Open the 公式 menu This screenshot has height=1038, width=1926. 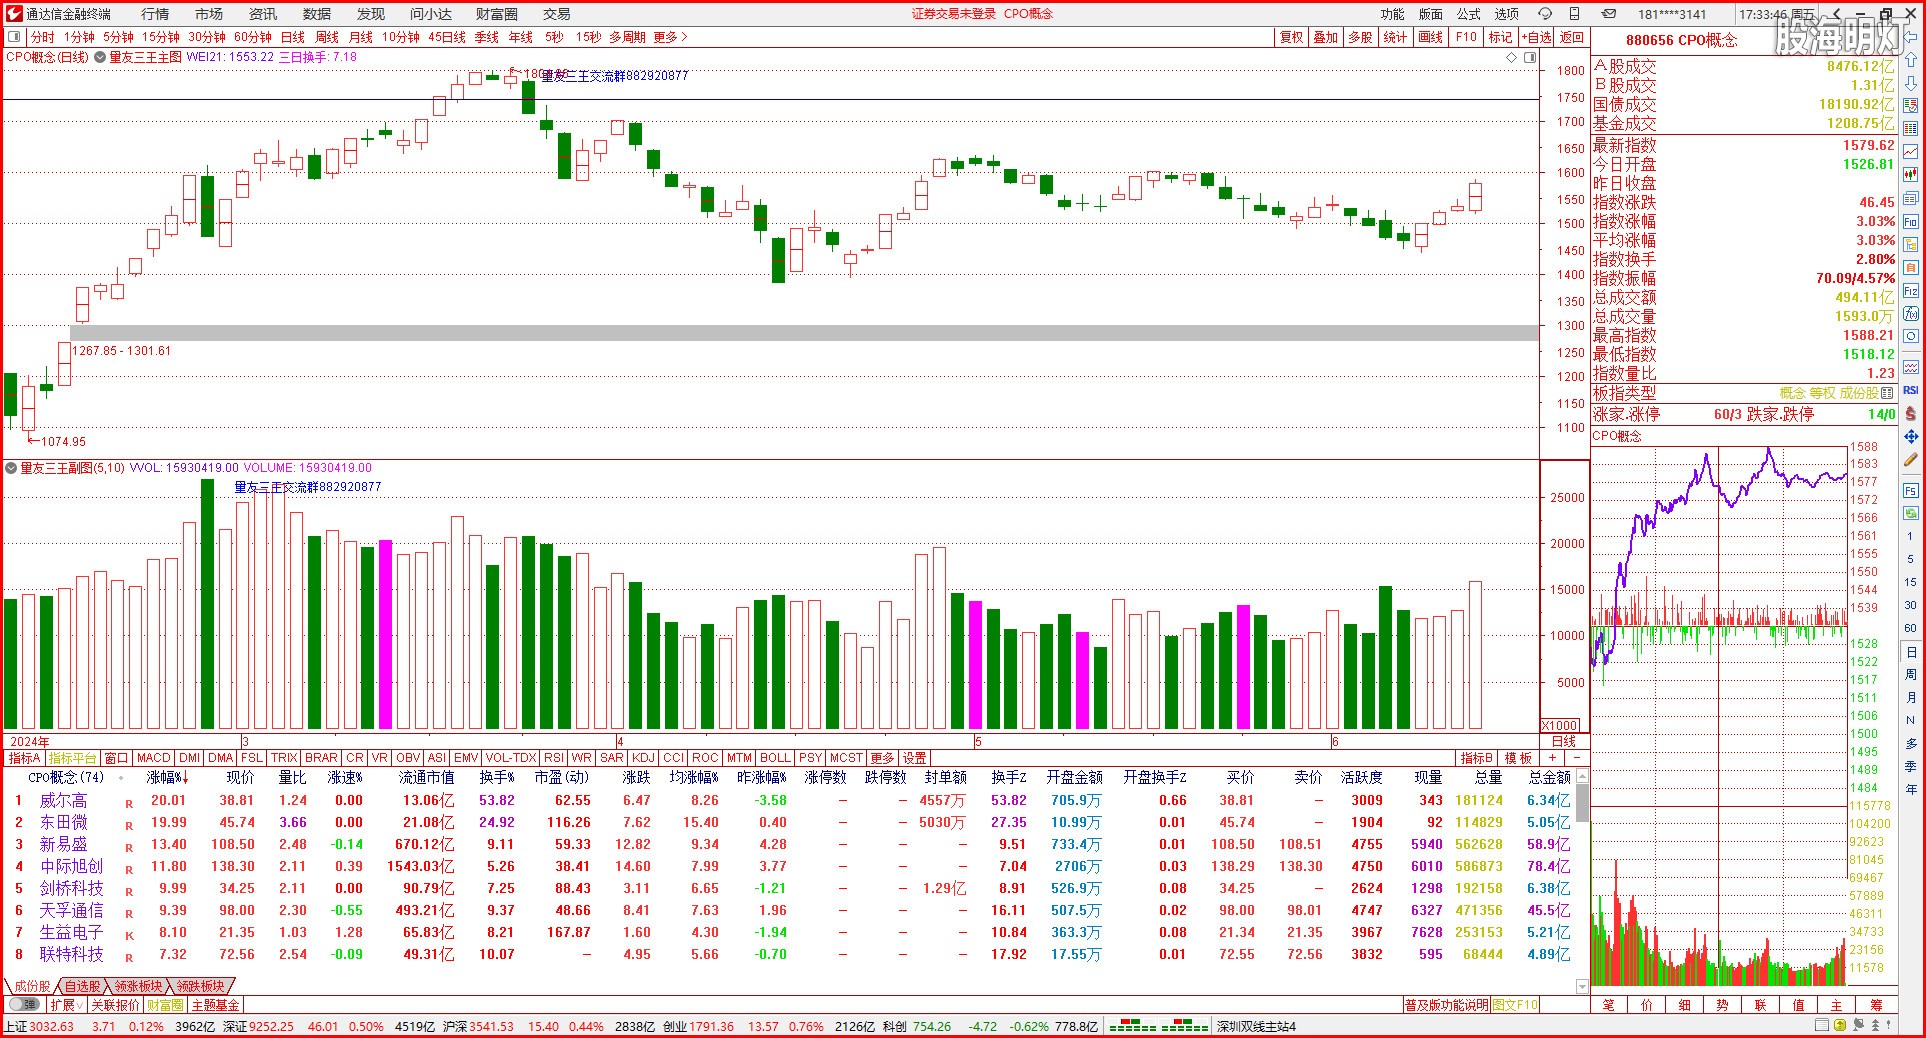[1469, 14]
